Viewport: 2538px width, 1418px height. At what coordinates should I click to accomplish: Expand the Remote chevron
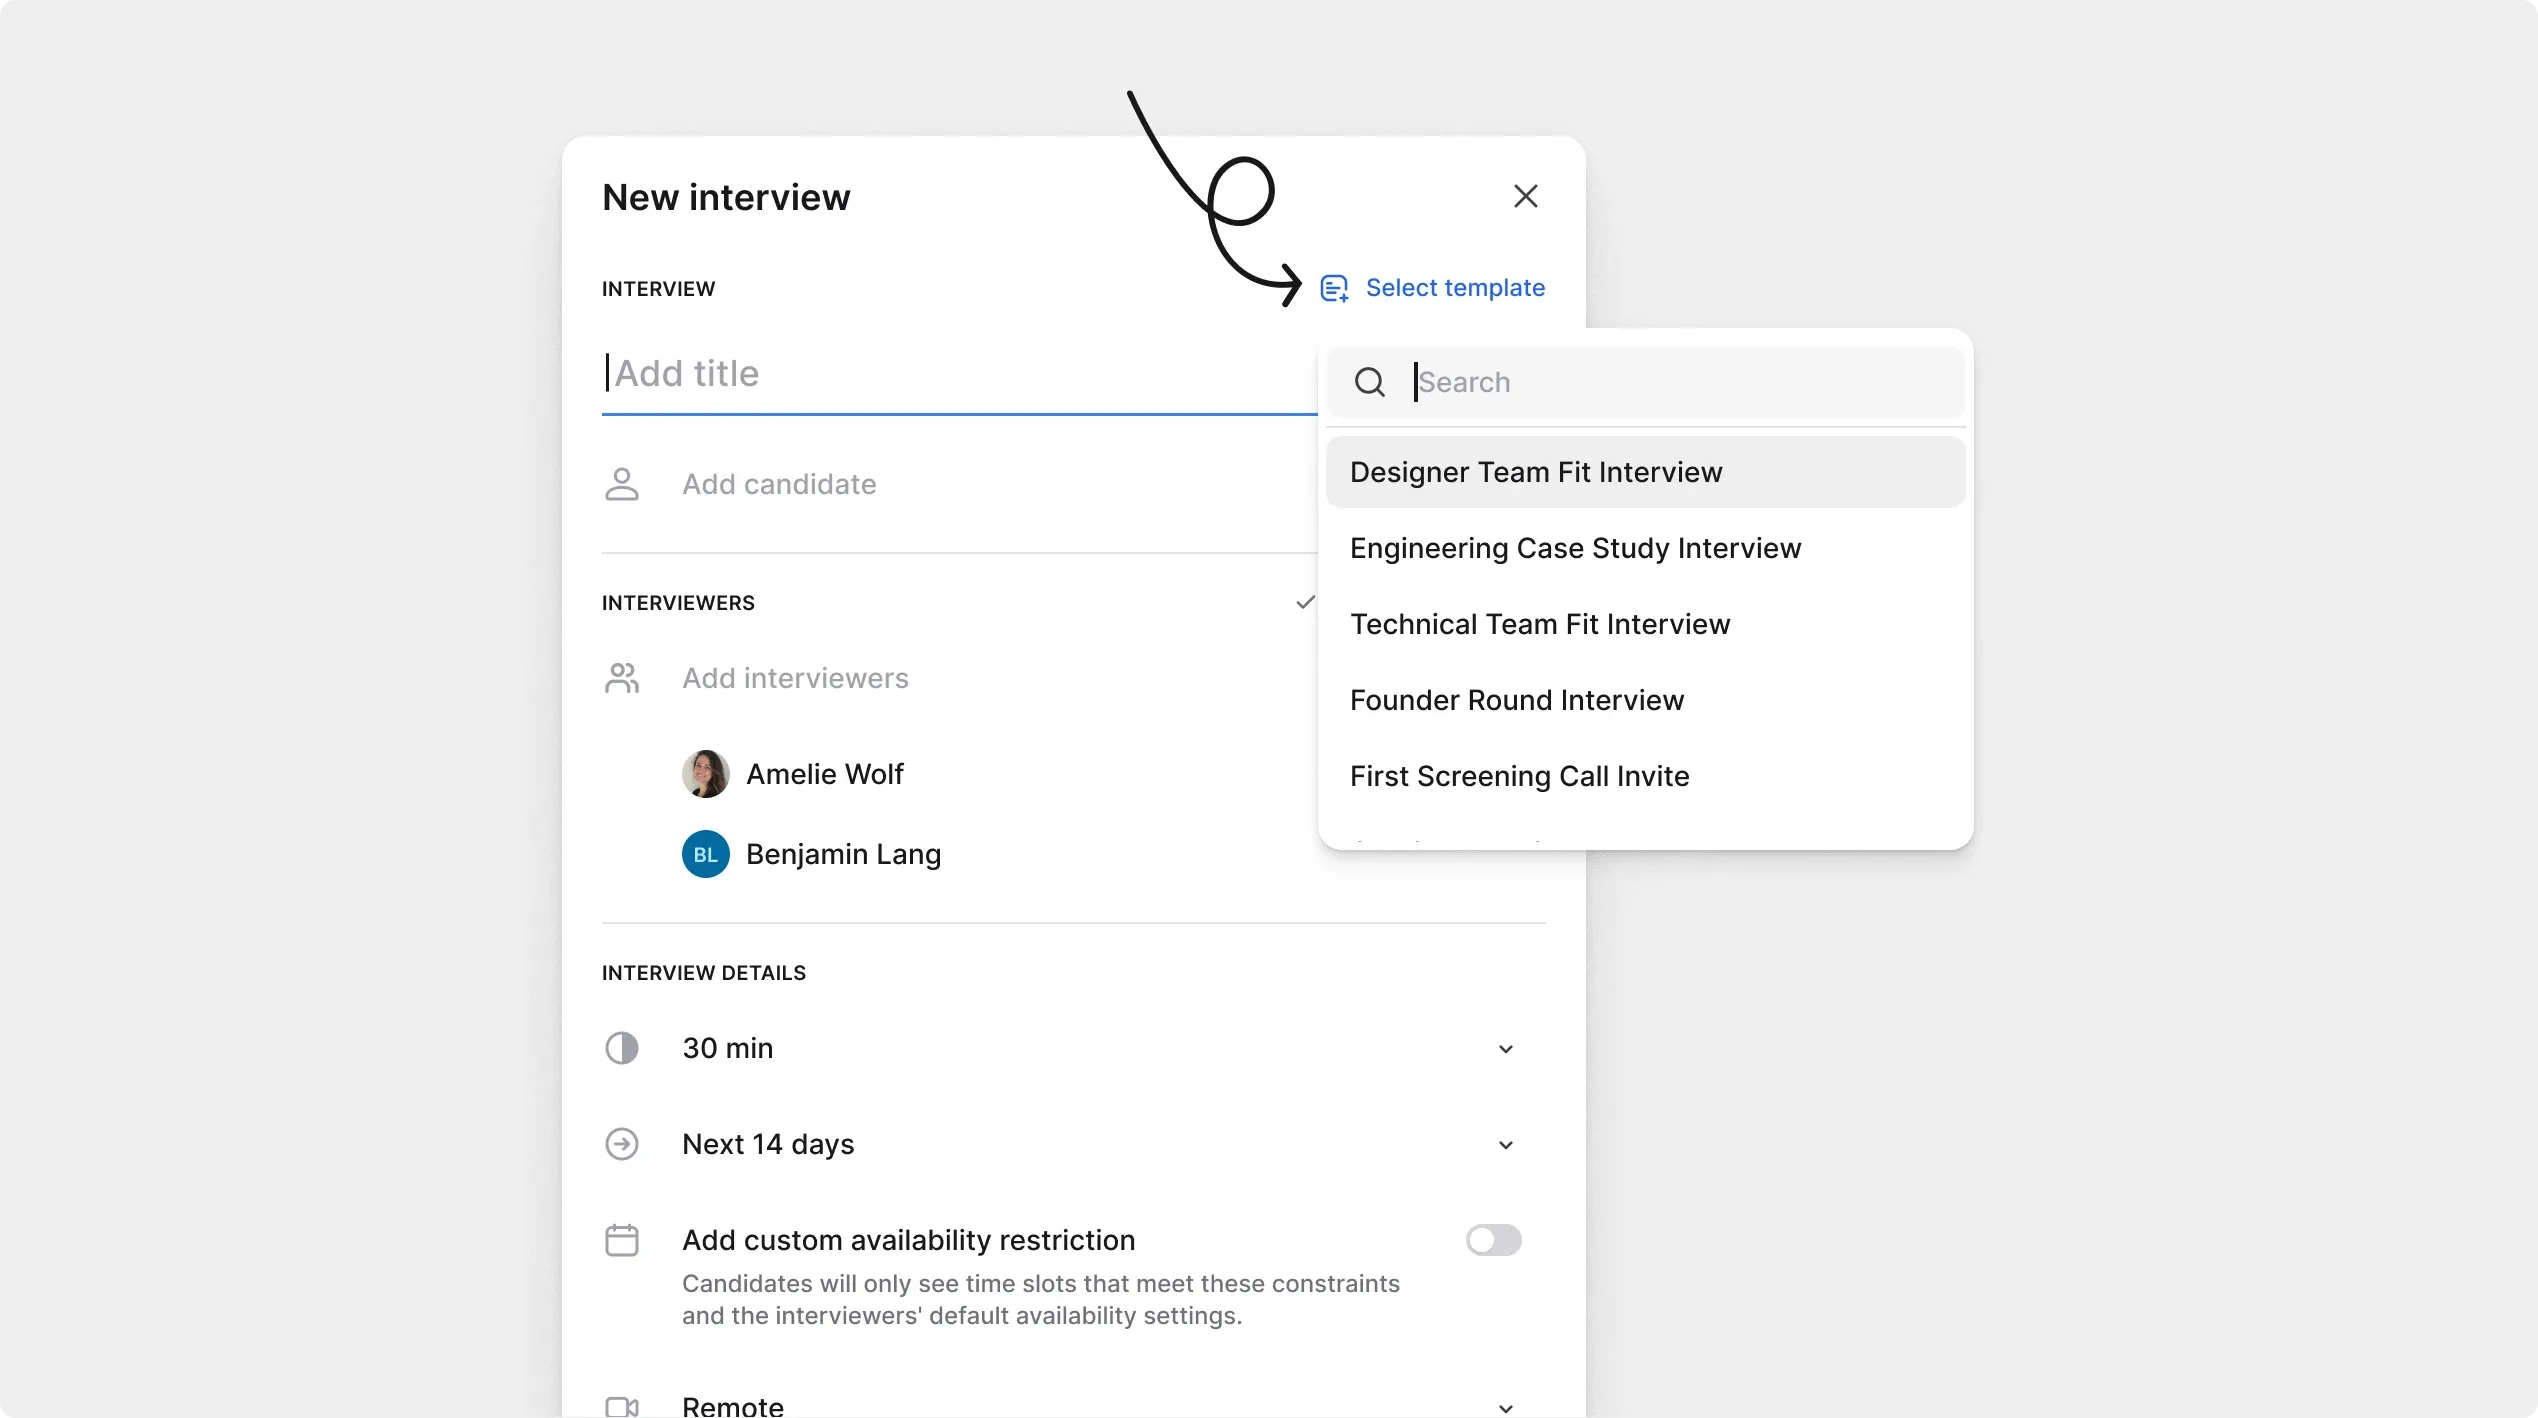pos(1505,1408)
